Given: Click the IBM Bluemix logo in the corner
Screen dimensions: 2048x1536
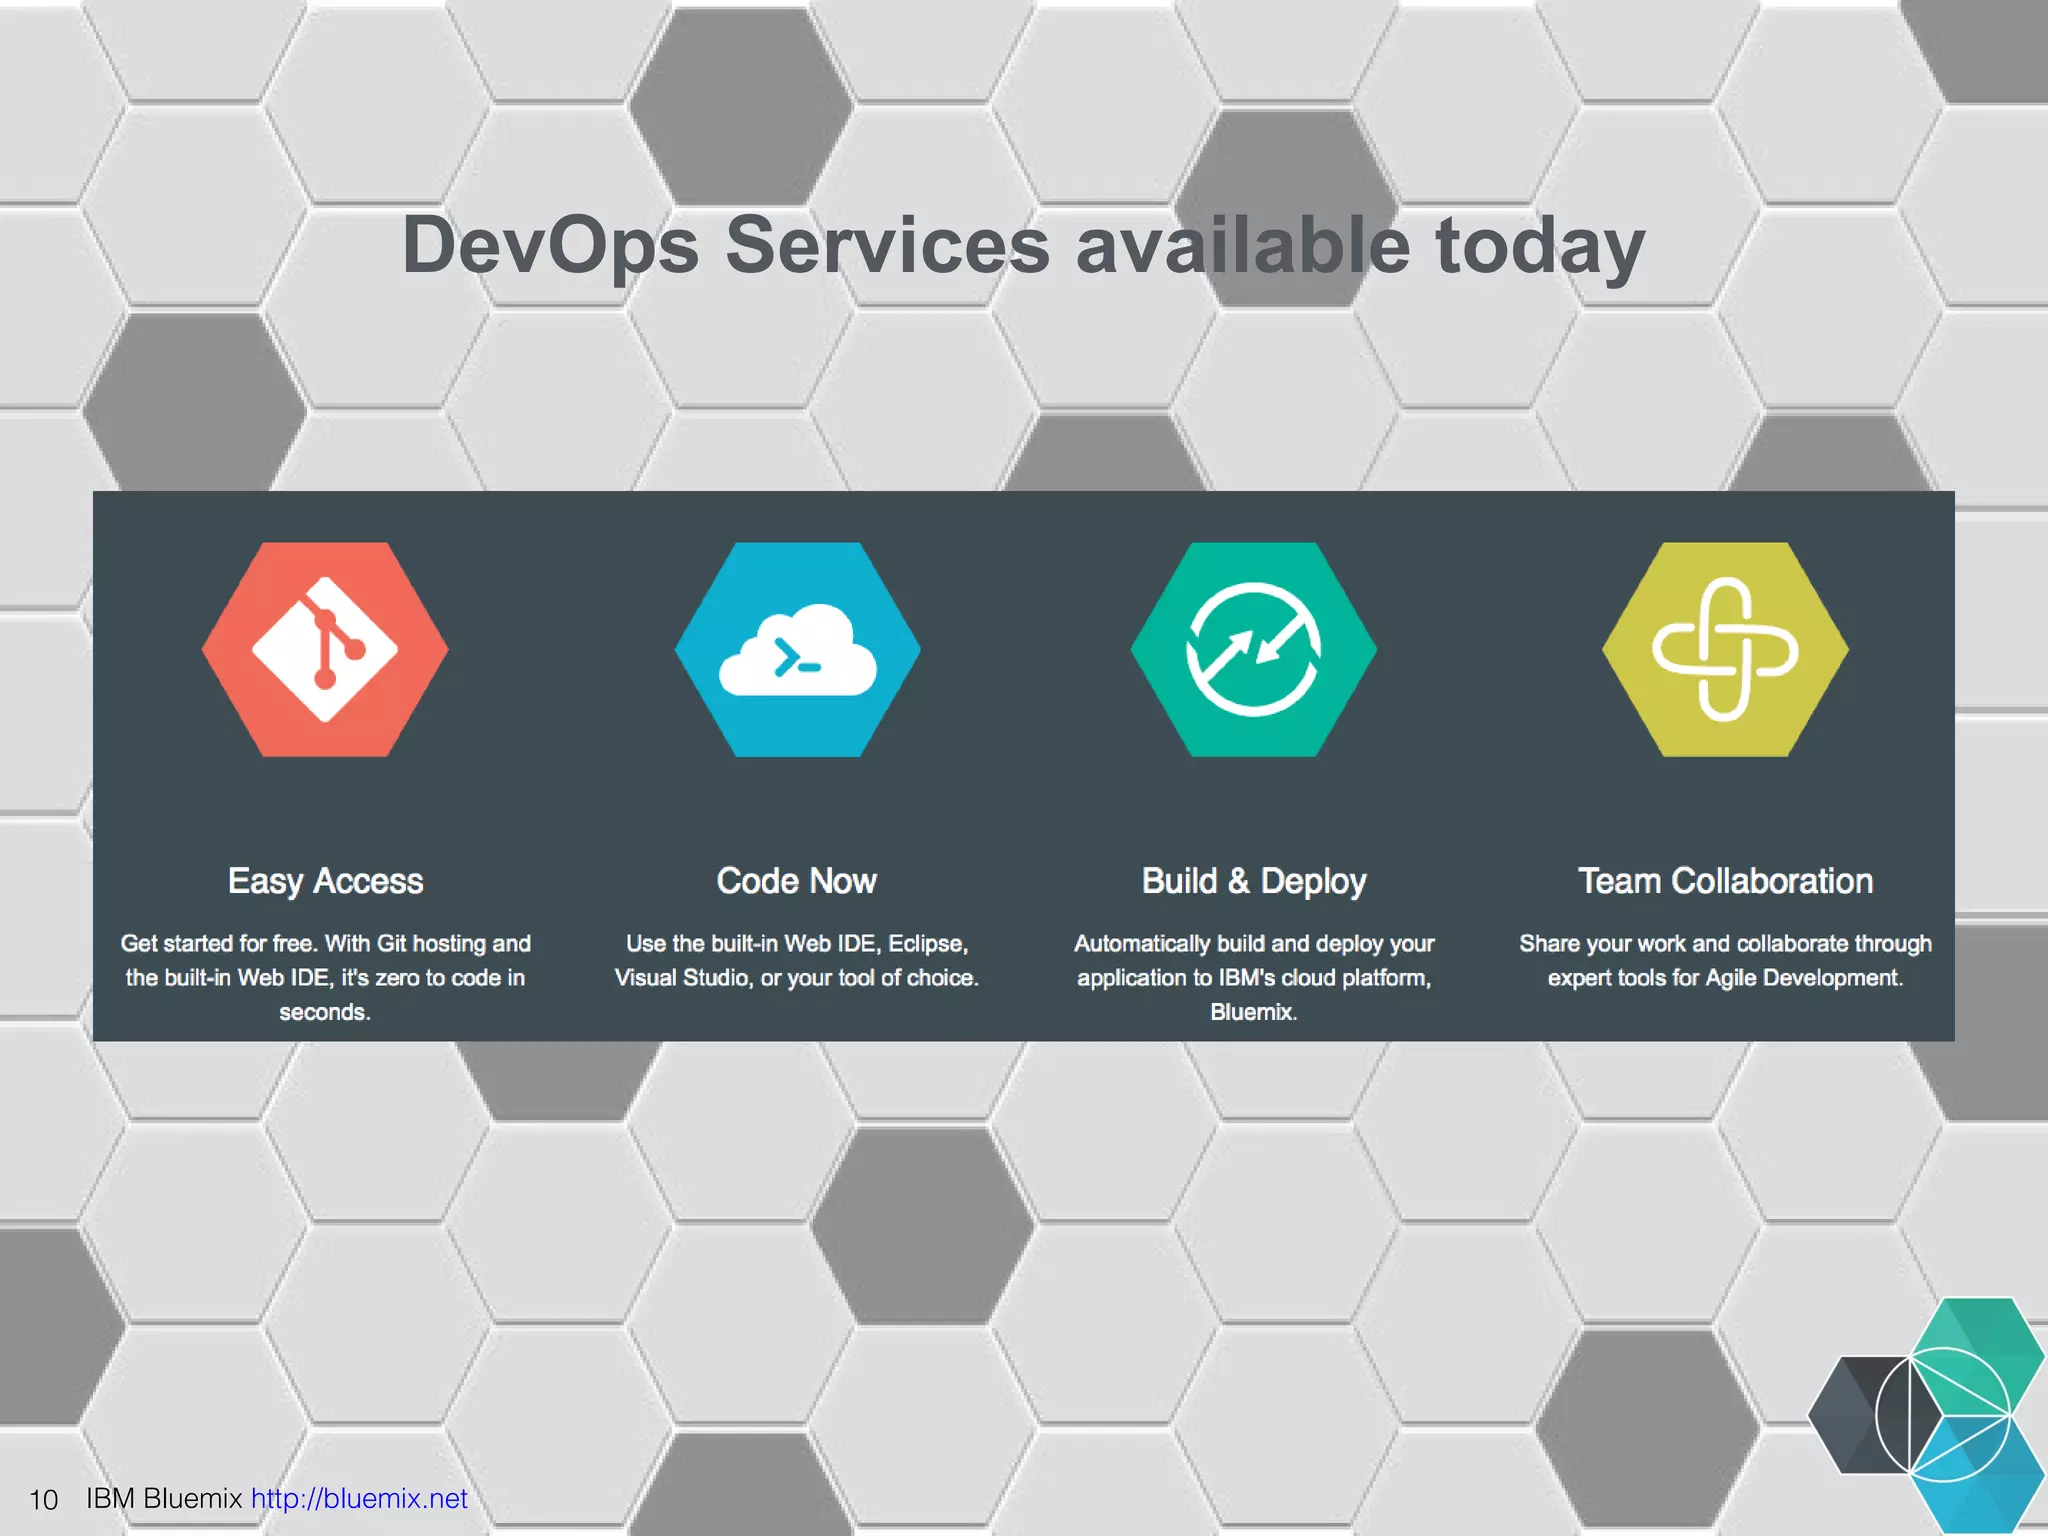Looking at the screenshot, I should 1926,1414.
